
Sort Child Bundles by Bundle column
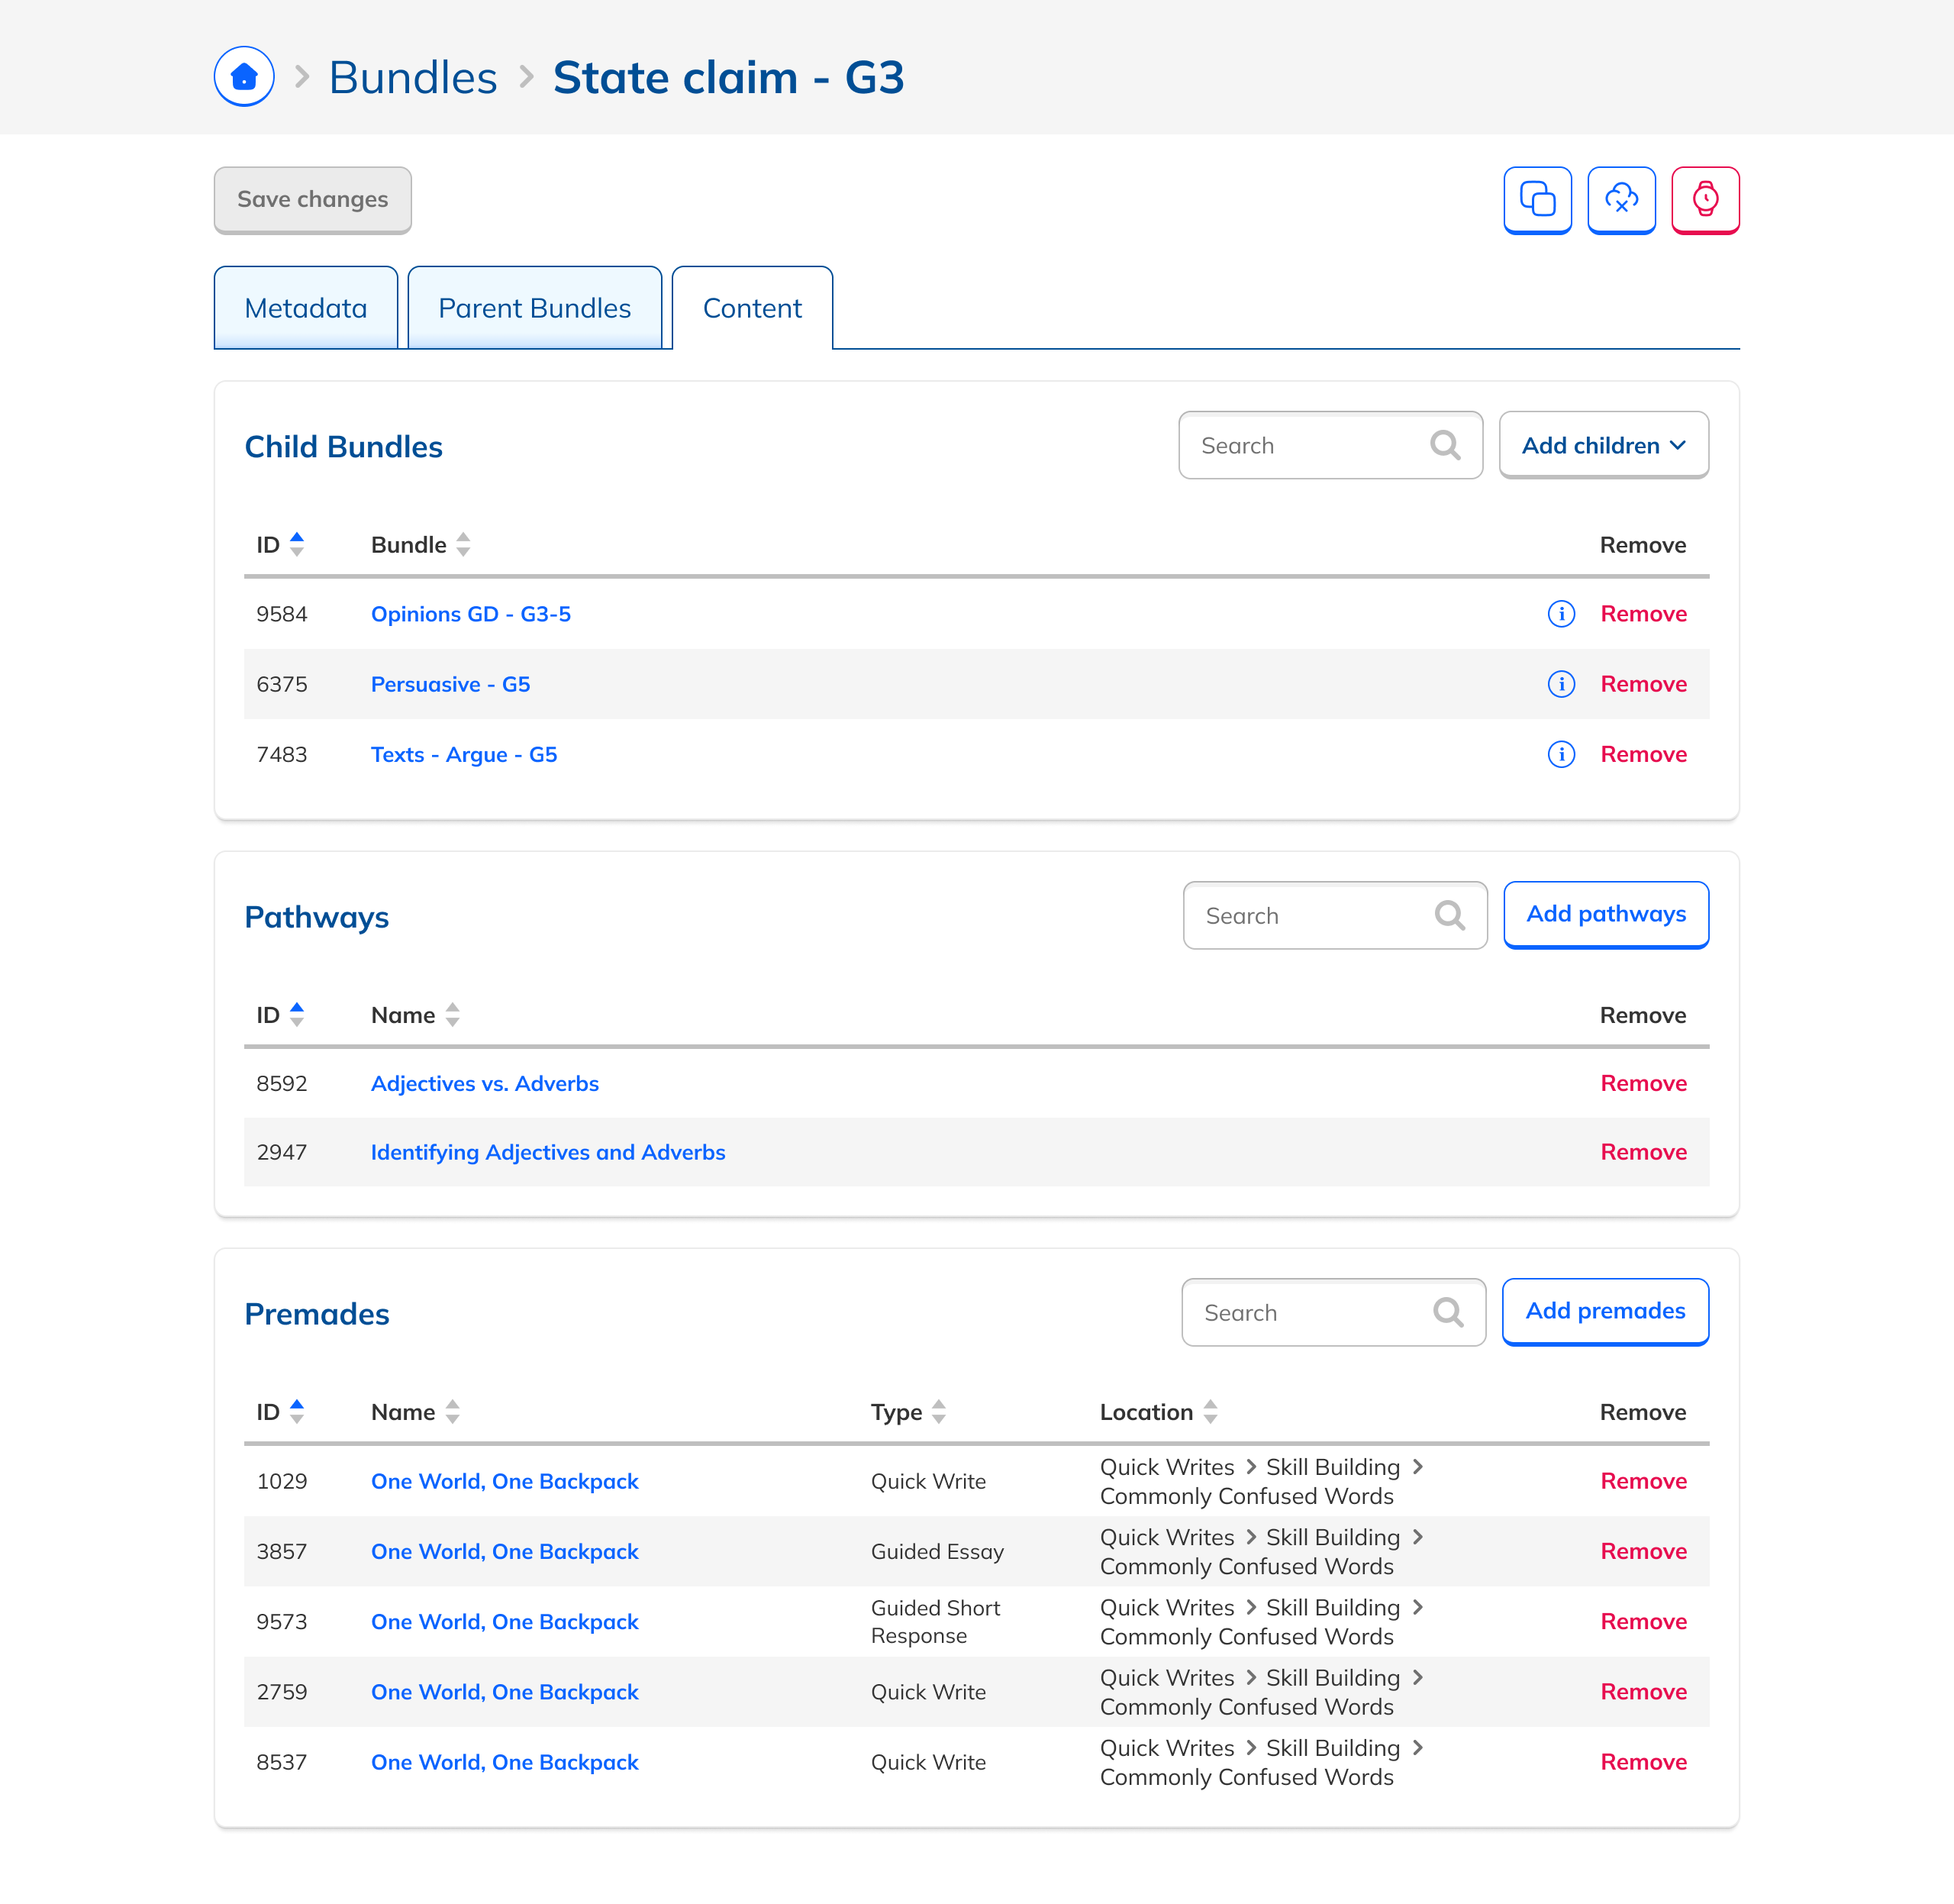463,545
